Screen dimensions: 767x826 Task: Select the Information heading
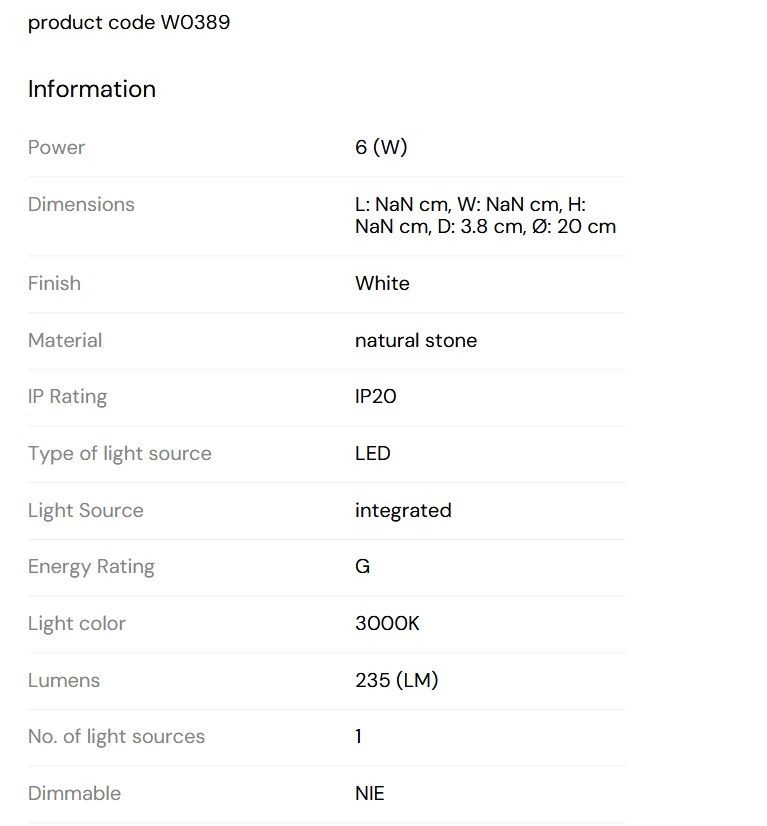(92, 89)
